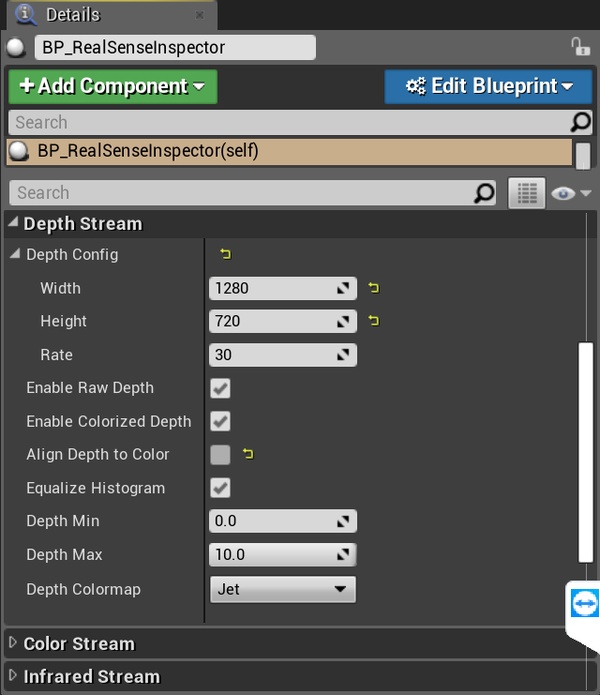This screenshot has height=695, width=600.
Task: Open the property matrix grid view
Action: coord(526,193)
